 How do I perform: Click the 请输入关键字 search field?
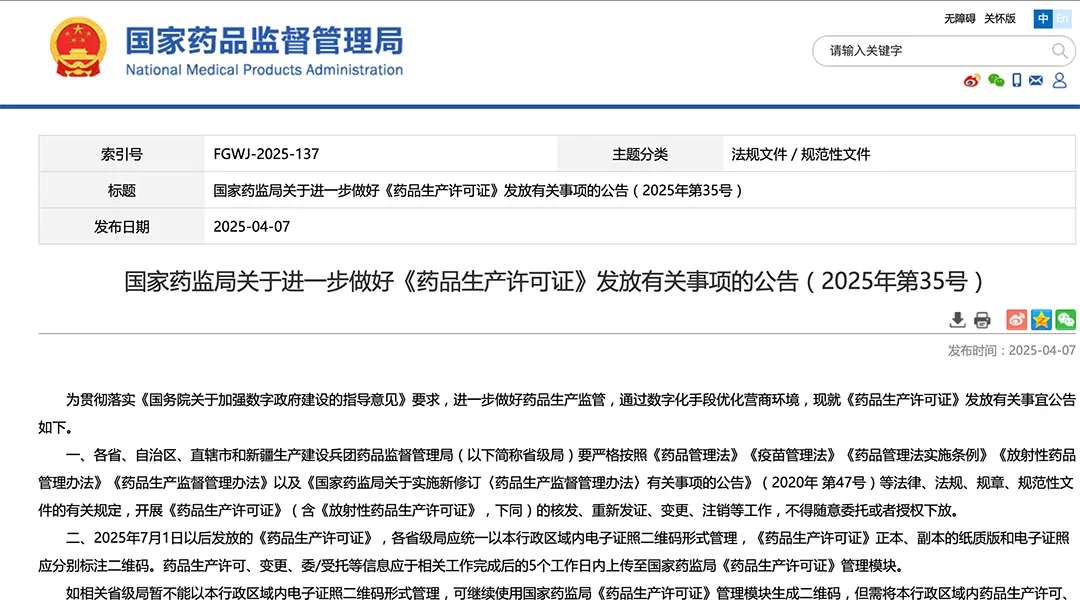coord(930,50)
